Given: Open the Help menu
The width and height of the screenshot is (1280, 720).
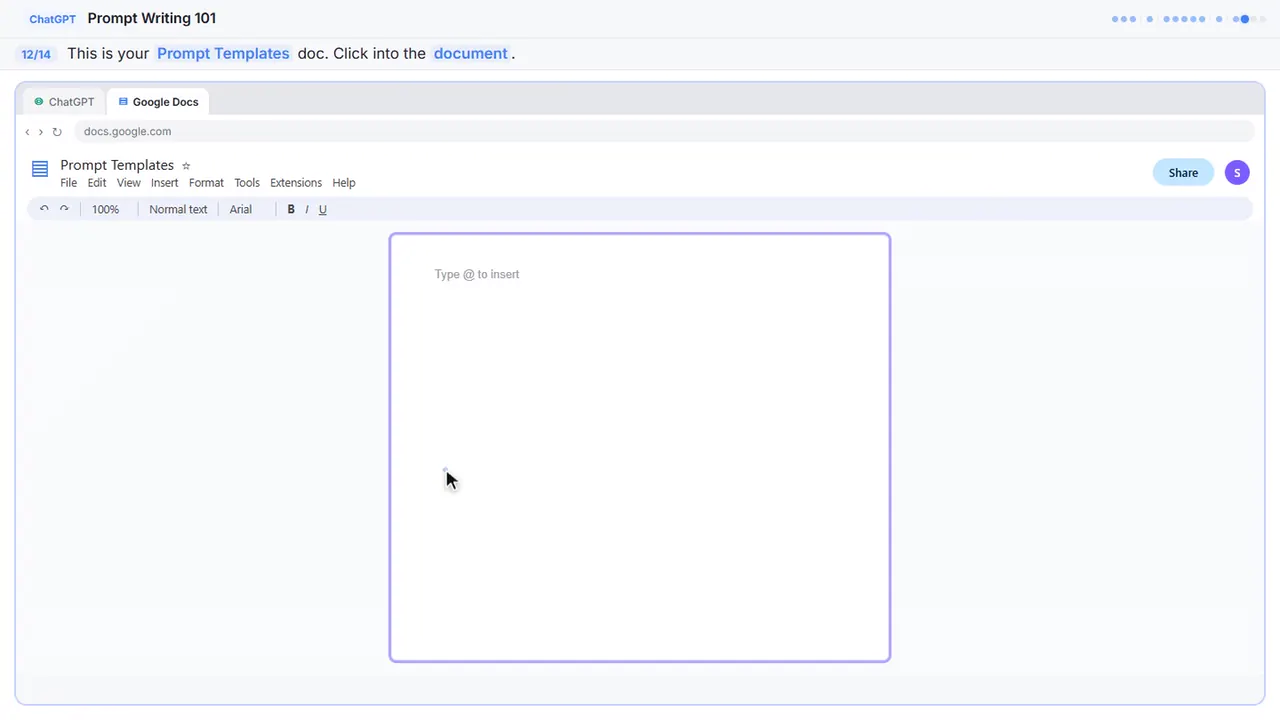Looking at the screenshot, I should [344, 183].
